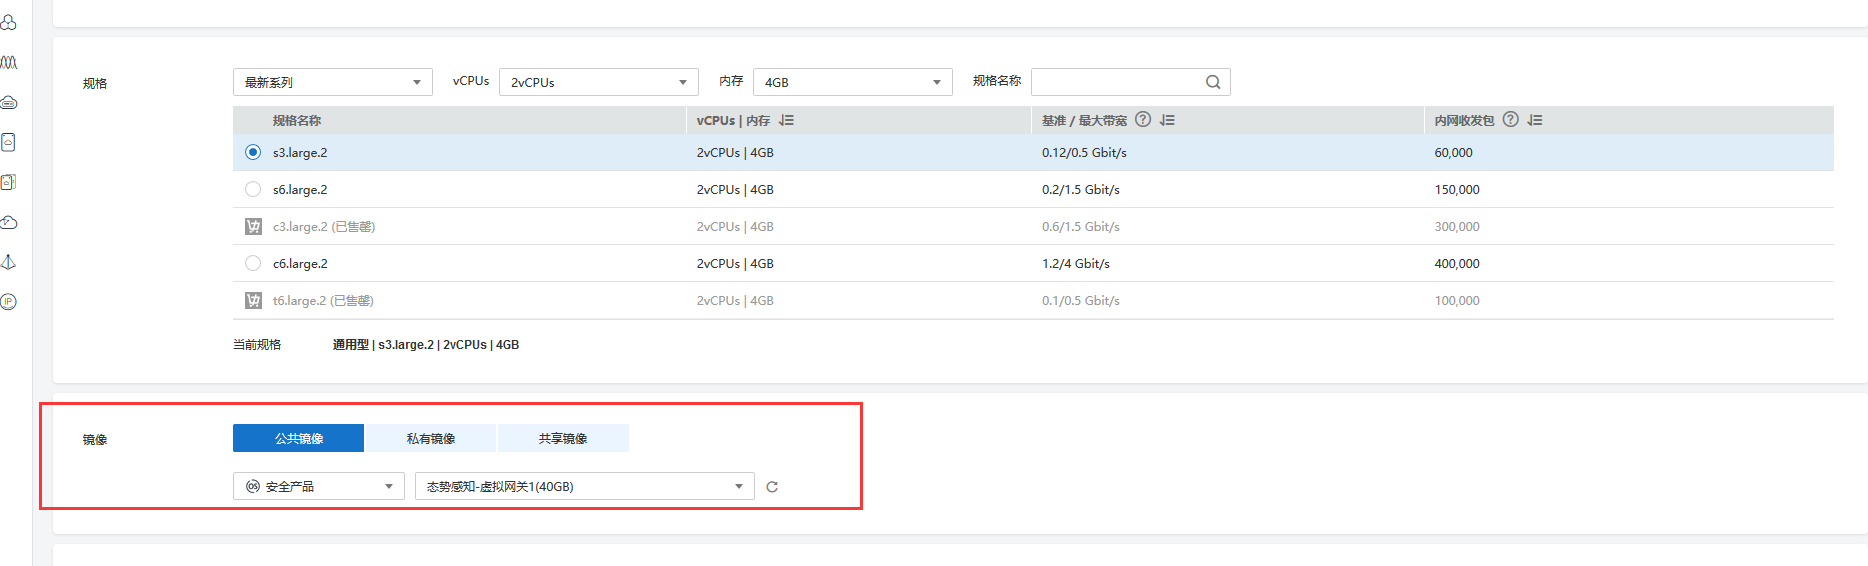Expand the 态势感知-虚拟网关1(40GB) image dropdown
The width and height of the screenshot is (1868, 566).
(x=584, y=487)
